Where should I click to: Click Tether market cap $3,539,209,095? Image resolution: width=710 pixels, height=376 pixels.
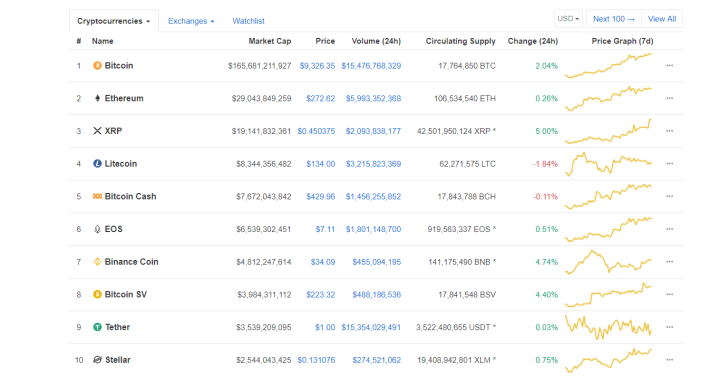[264, 327]
